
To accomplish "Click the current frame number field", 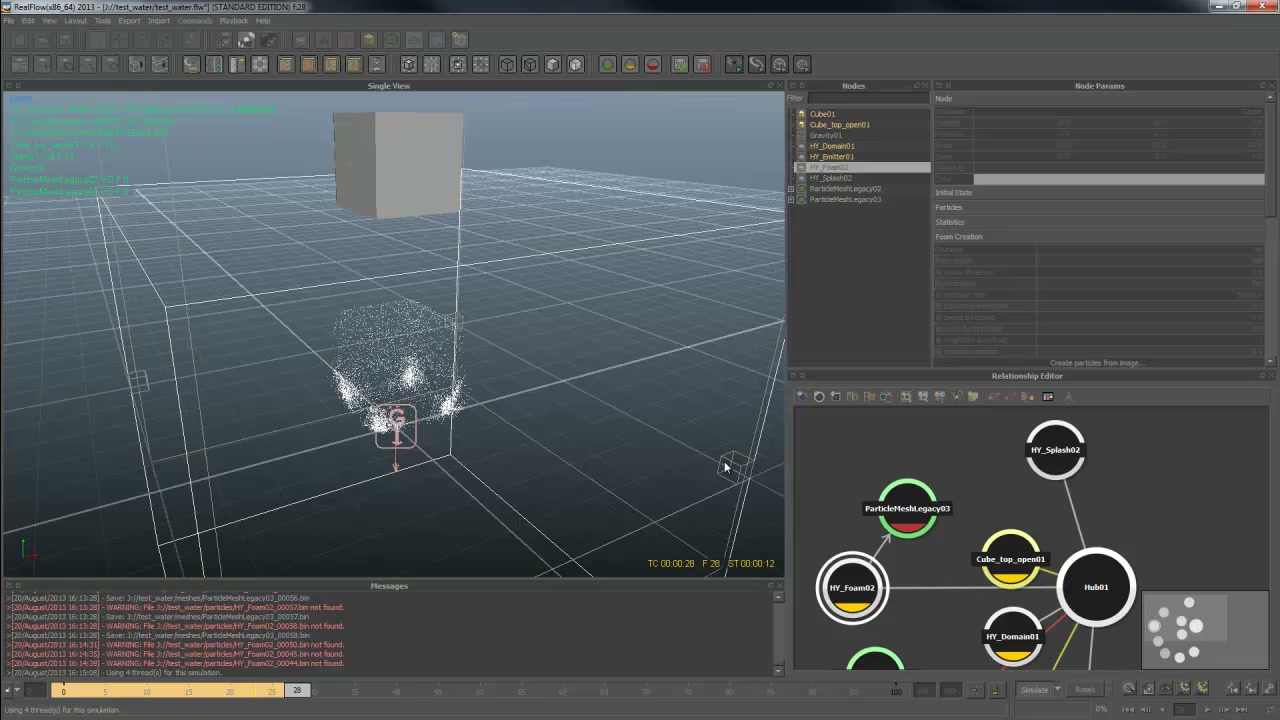I will pyautogui.click(x=1184, y=710).
